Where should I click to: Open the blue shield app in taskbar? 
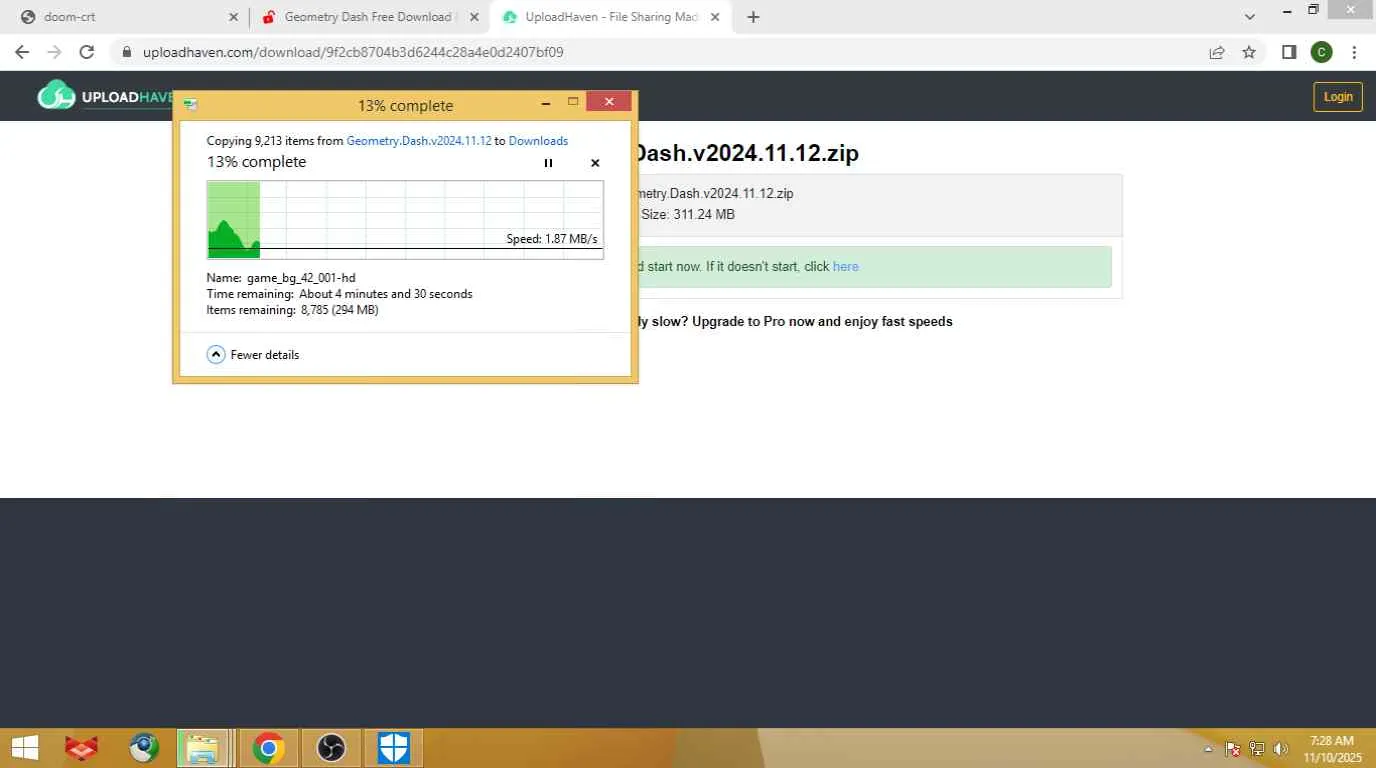pos(394,748)
